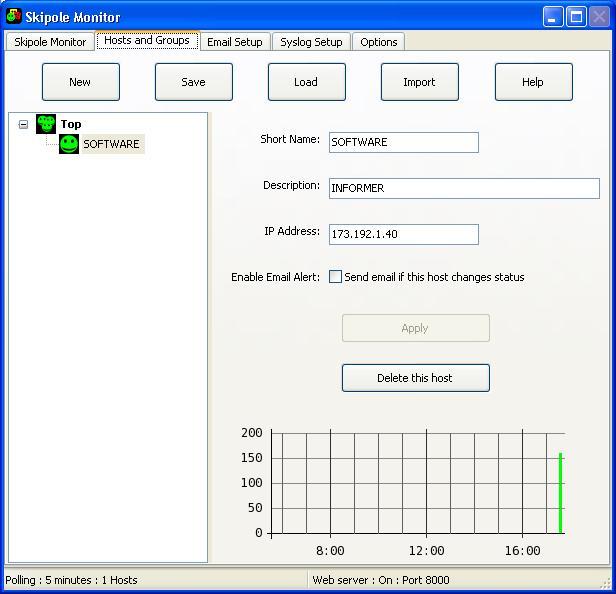
Task: Minimize the Skipole Monitor window
Action: coord(552,17)
